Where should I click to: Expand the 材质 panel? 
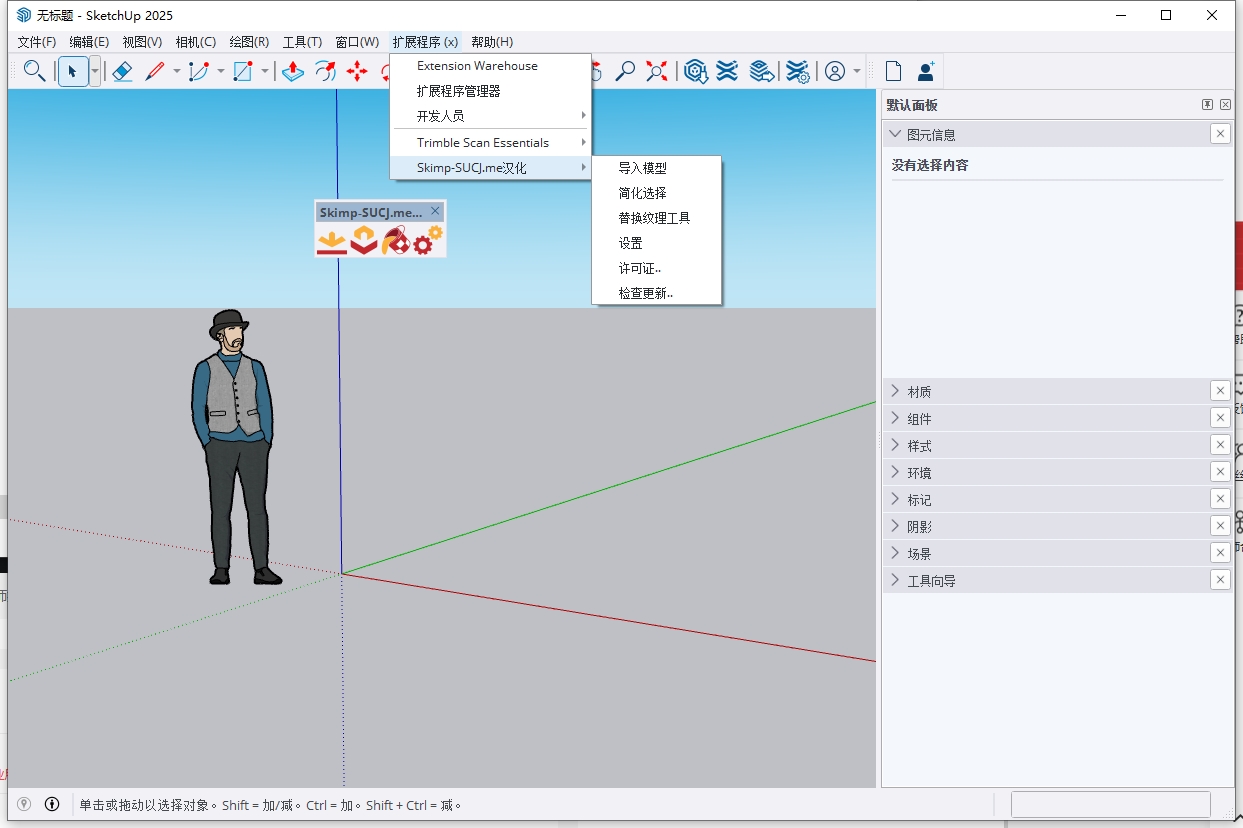coord(916,391)
